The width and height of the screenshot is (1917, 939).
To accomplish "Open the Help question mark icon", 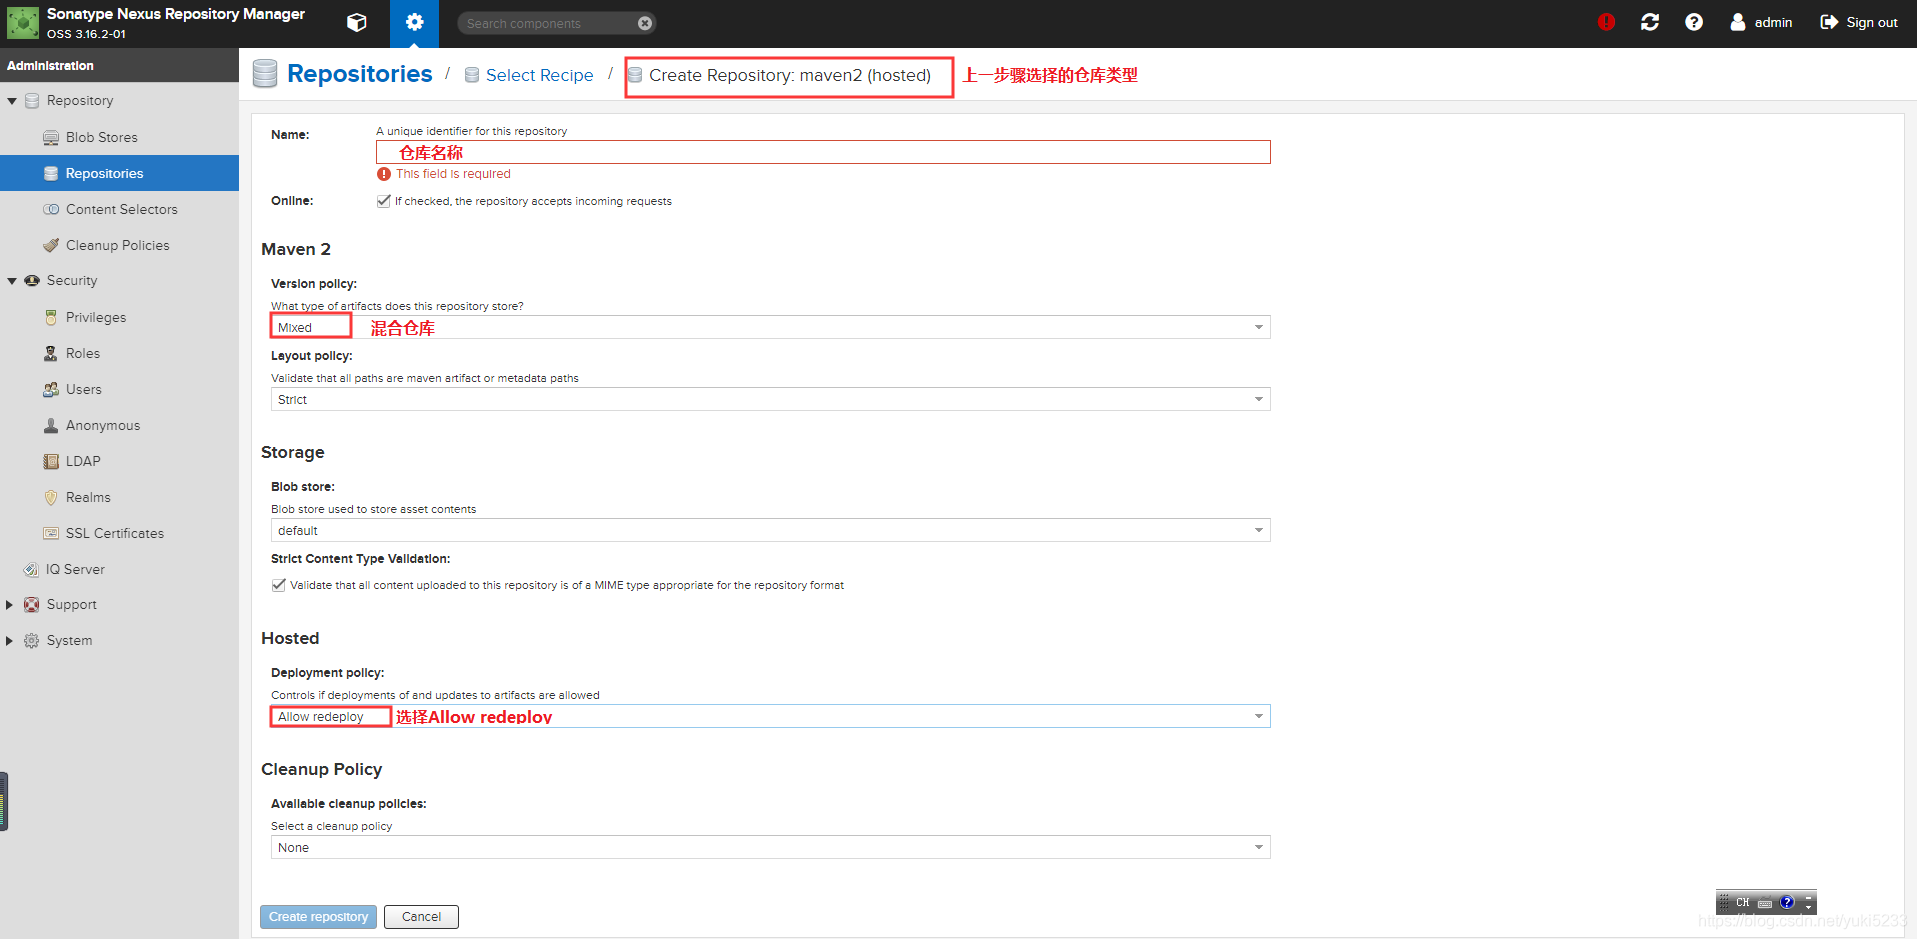I will [x=1694, y=22].
